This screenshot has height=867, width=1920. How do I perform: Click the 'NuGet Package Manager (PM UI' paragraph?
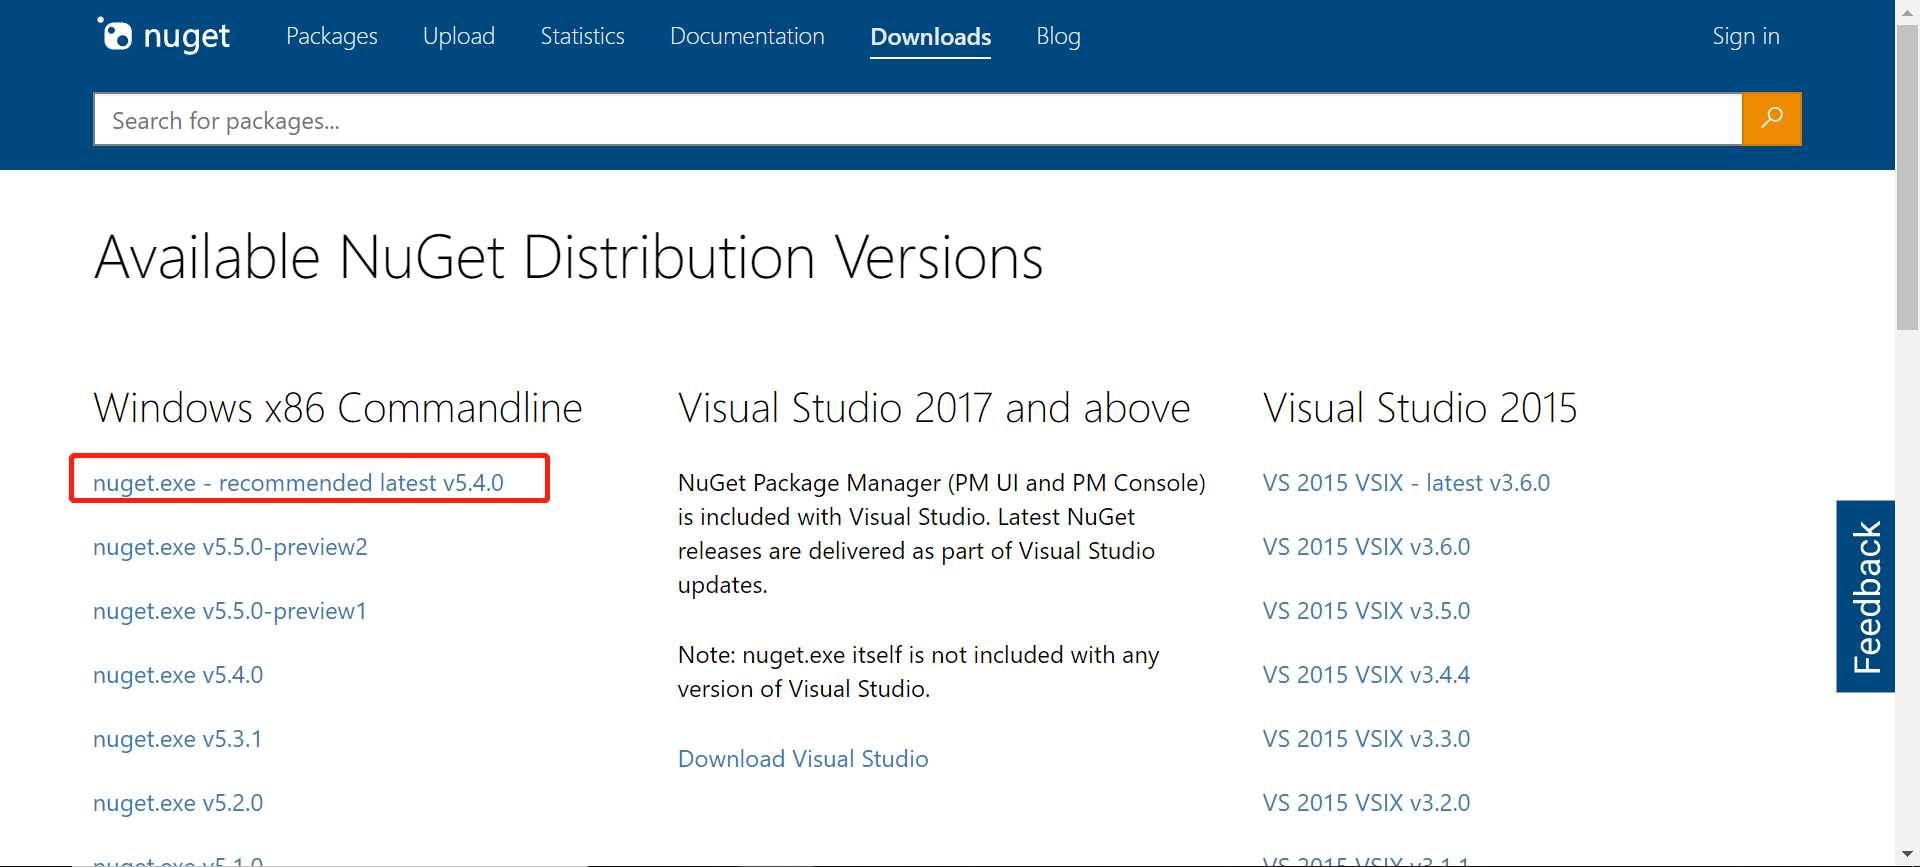tap(942, 534)
